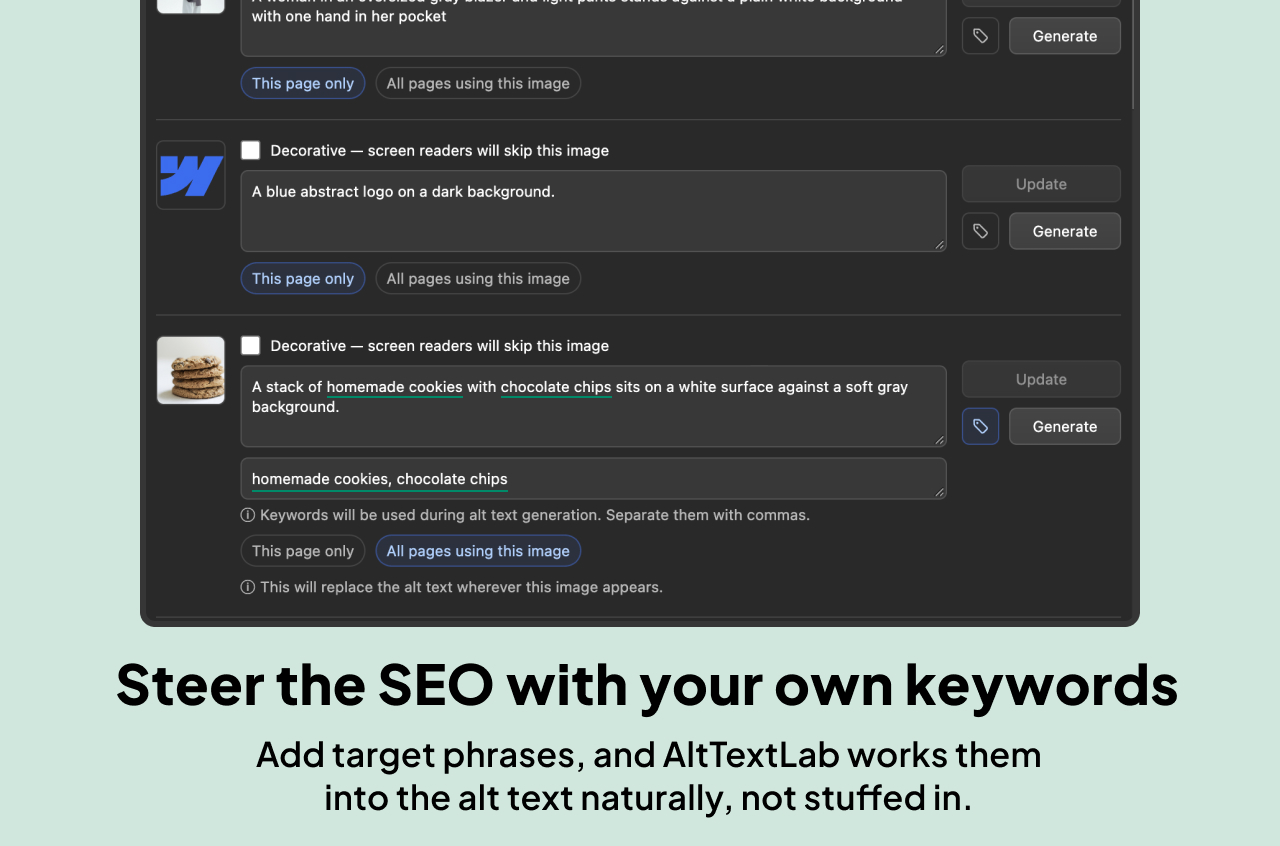Click the cookies stack thumbnail
This screenshot has width=1280, height=846.
(x=191, y=370)
